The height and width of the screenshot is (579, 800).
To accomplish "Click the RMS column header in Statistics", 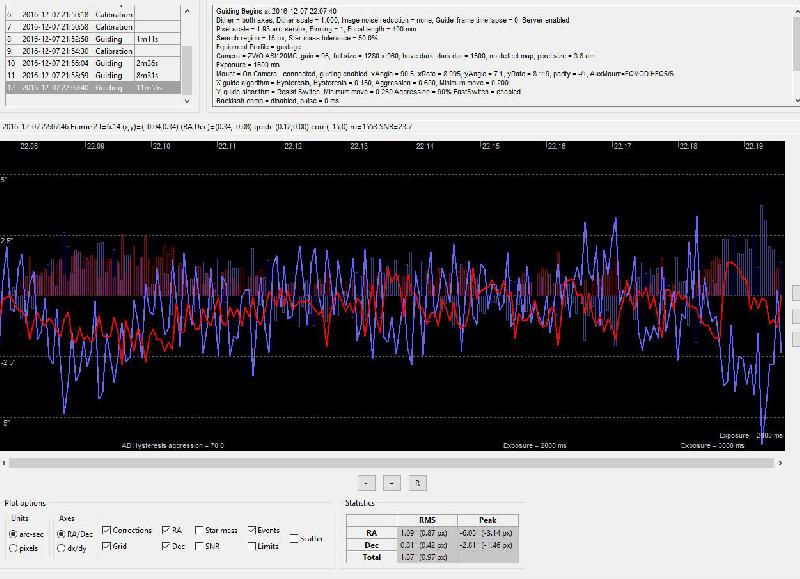I will click(427, 520).
